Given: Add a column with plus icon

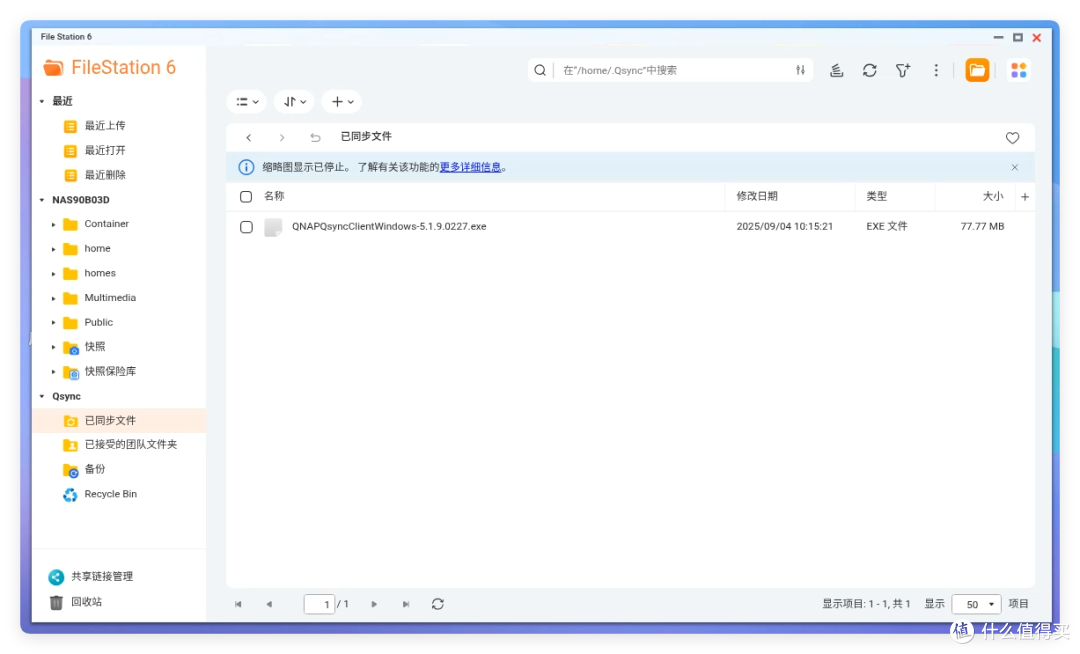Looking at the screenshot, I should 1024,197.
